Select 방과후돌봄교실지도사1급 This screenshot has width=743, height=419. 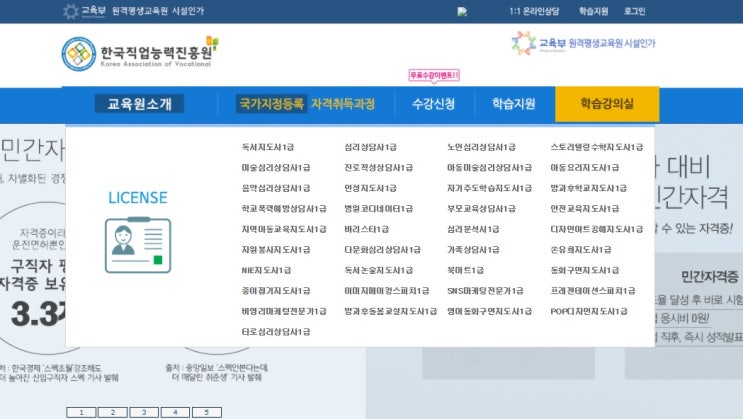(x=390, y=311)
